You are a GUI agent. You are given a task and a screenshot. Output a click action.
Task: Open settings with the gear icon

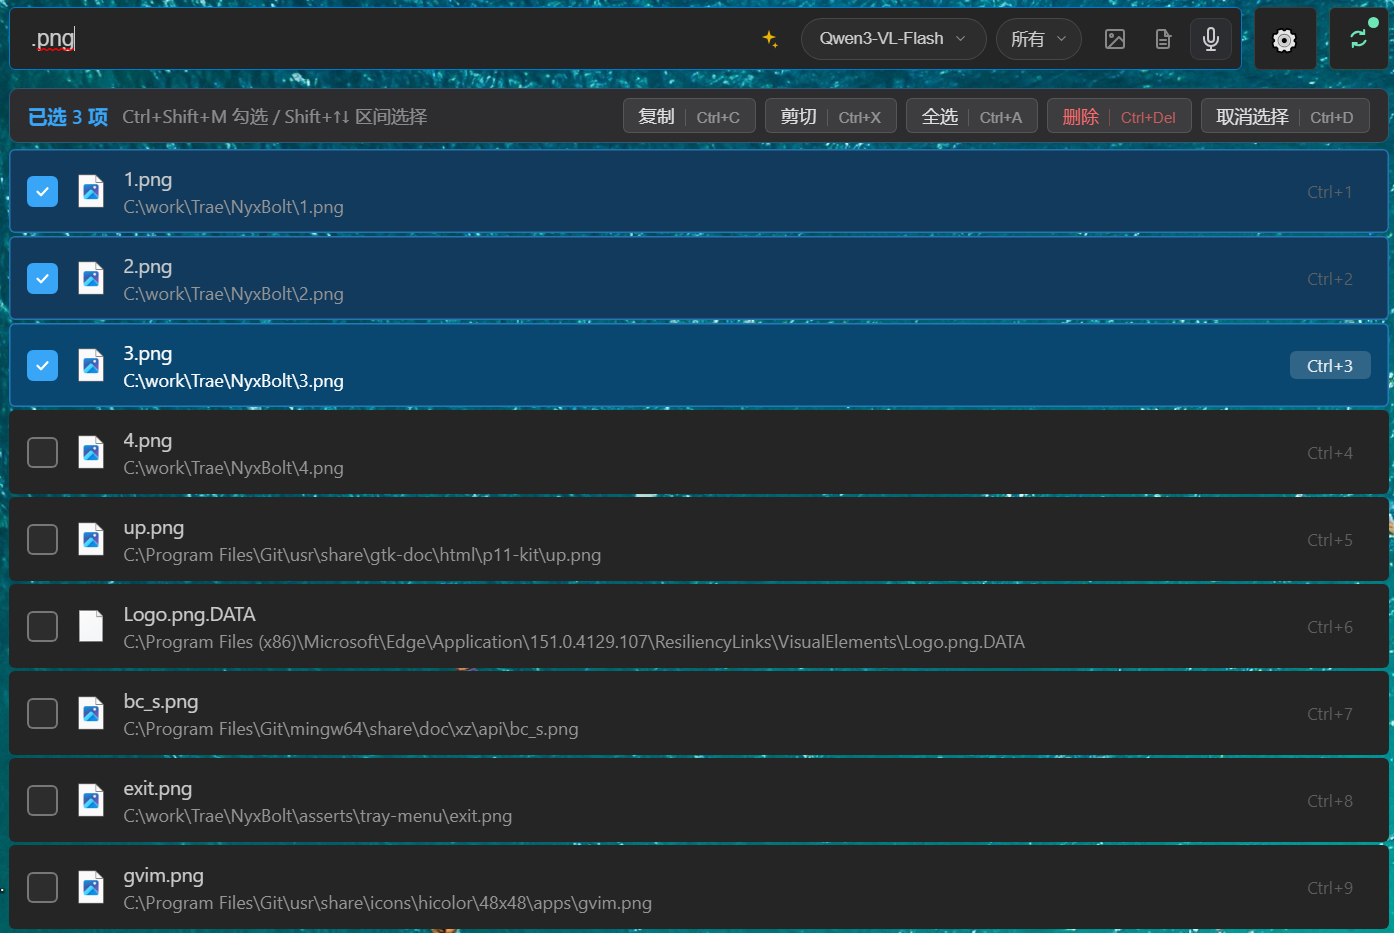click(1285, 40)
